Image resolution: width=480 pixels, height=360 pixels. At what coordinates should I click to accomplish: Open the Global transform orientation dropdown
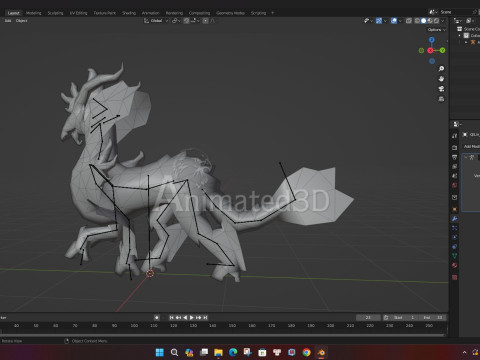(x=156, y=21)
